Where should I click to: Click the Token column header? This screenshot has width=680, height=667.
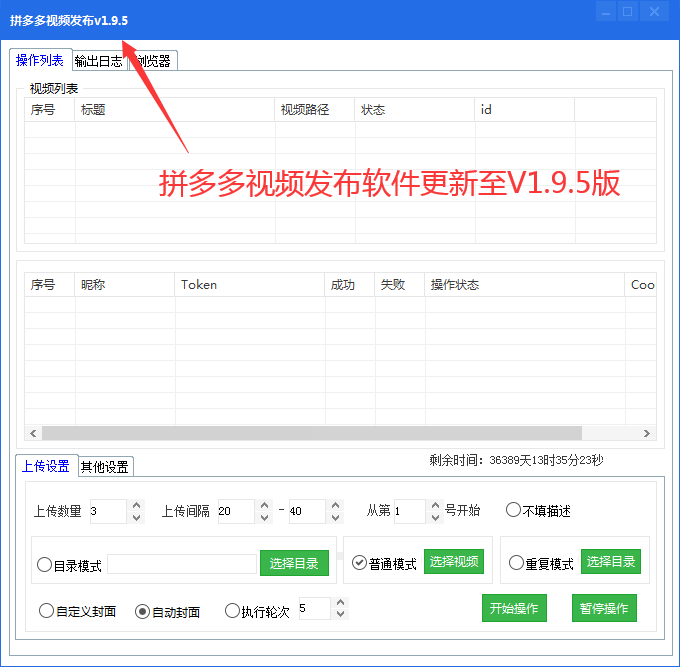coord(250,285)
